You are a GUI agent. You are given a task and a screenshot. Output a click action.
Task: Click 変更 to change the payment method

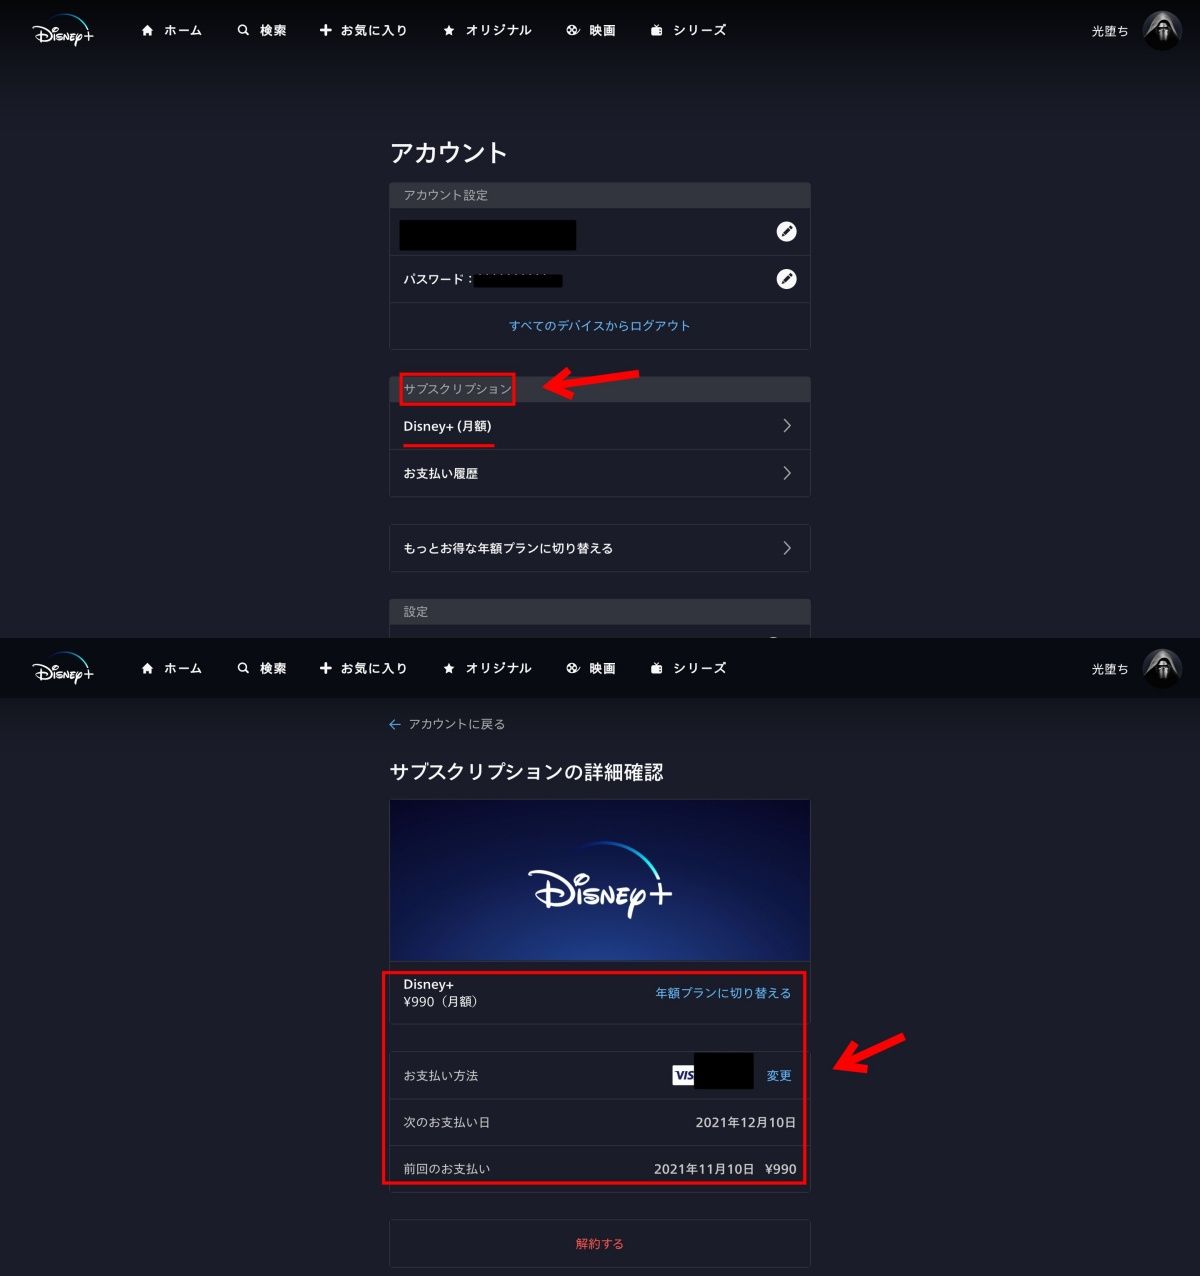pyautogui.click(x=779, y=1076)
